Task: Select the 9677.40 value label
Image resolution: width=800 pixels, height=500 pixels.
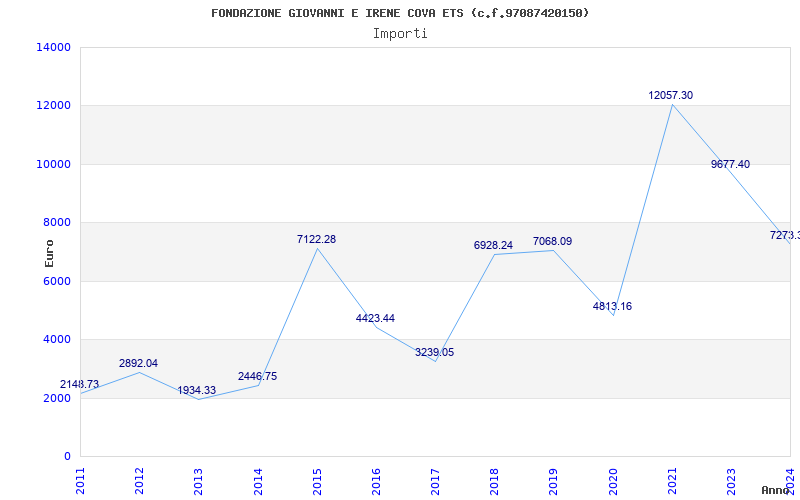Action: [x=730, y=165]
